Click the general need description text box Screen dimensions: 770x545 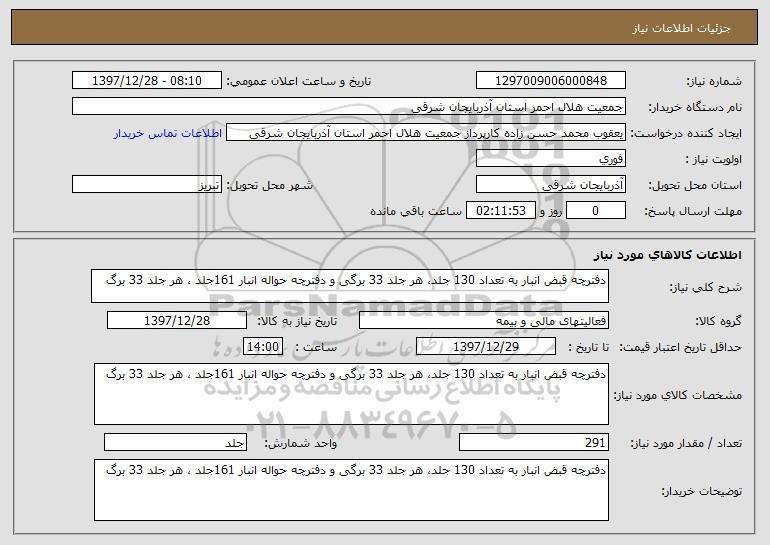350,286
